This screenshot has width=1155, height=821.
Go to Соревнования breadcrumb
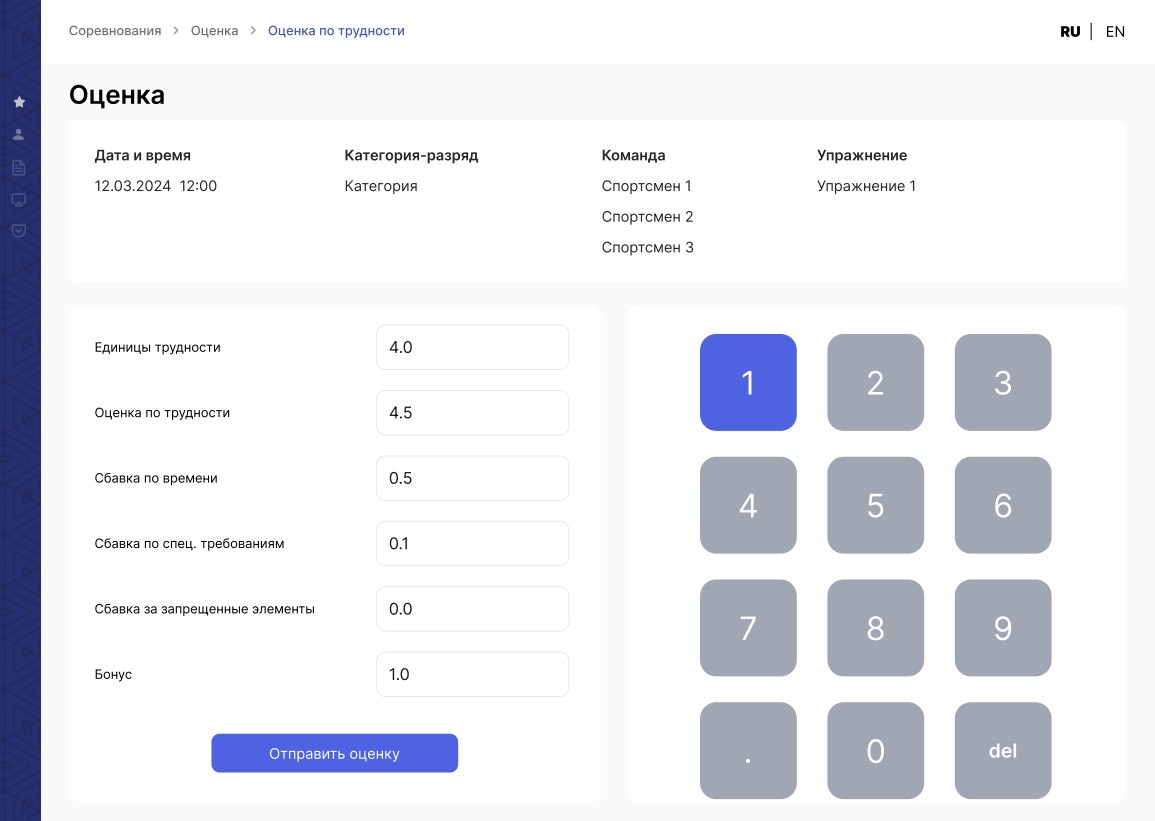pos(115,31)
